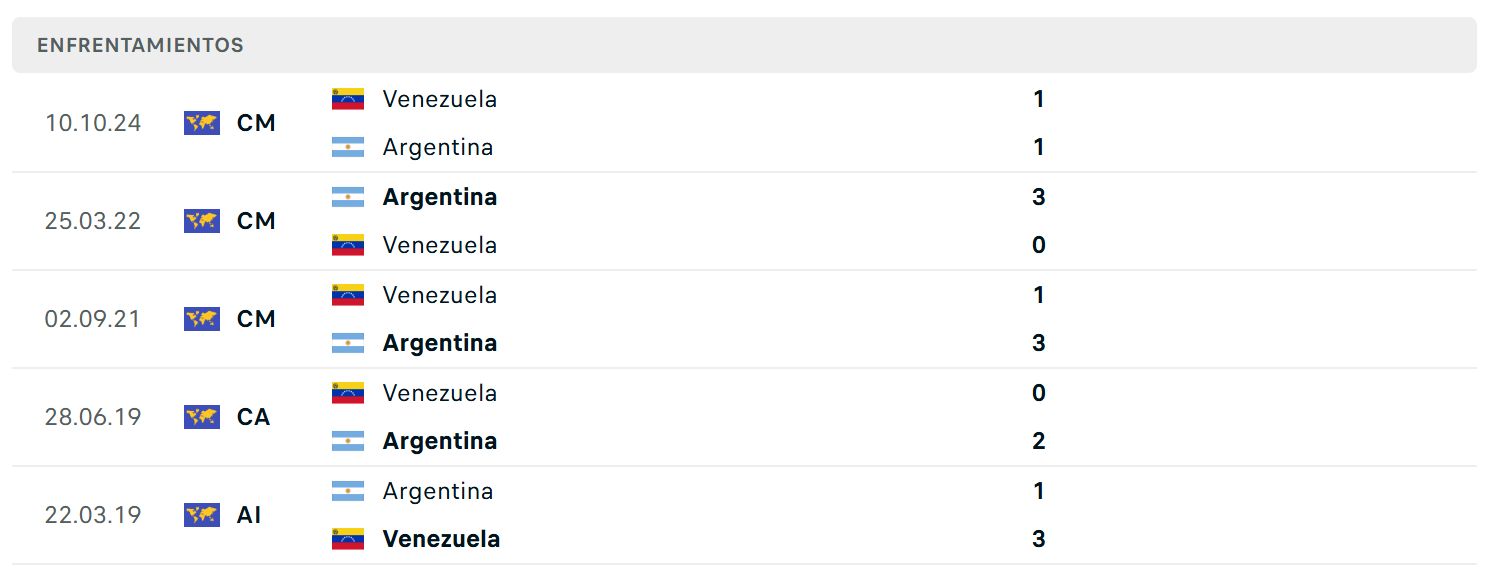Open the match dated 02.09.21

coord(744,319)
